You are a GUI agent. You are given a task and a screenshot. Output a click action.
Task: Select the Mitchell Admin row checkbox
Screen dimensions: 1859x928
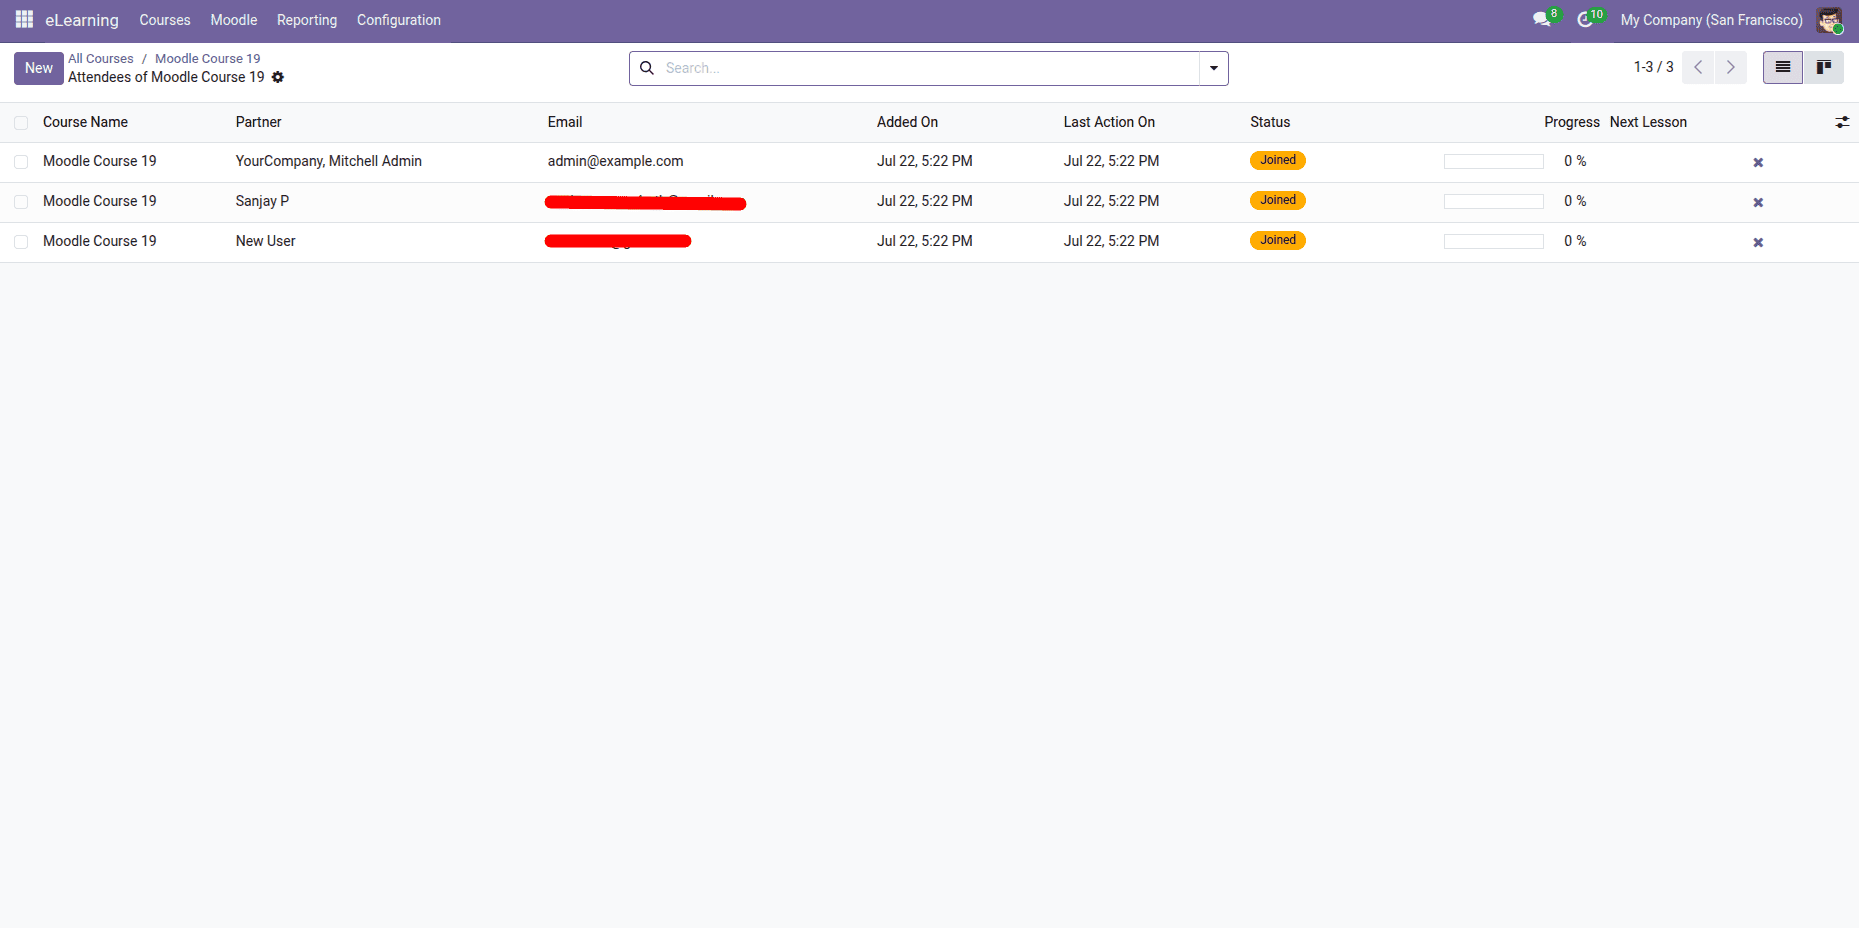click(21, 162)
